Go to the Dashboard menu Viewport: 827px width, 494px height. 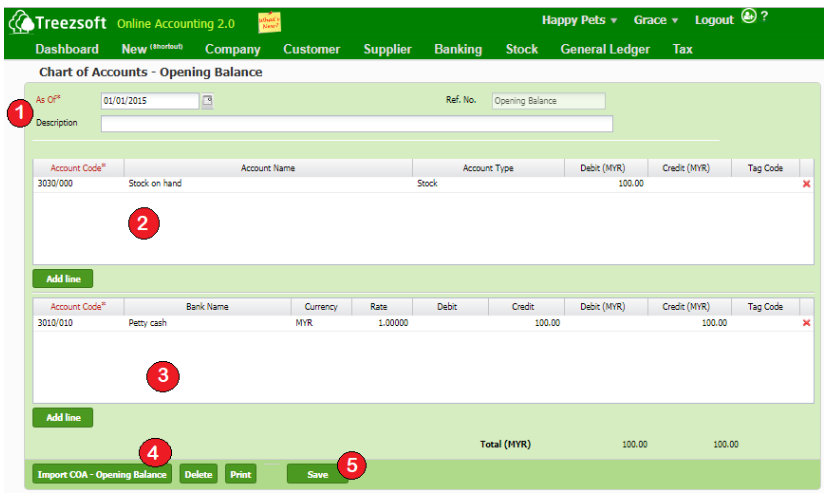(x=67, y=49)
